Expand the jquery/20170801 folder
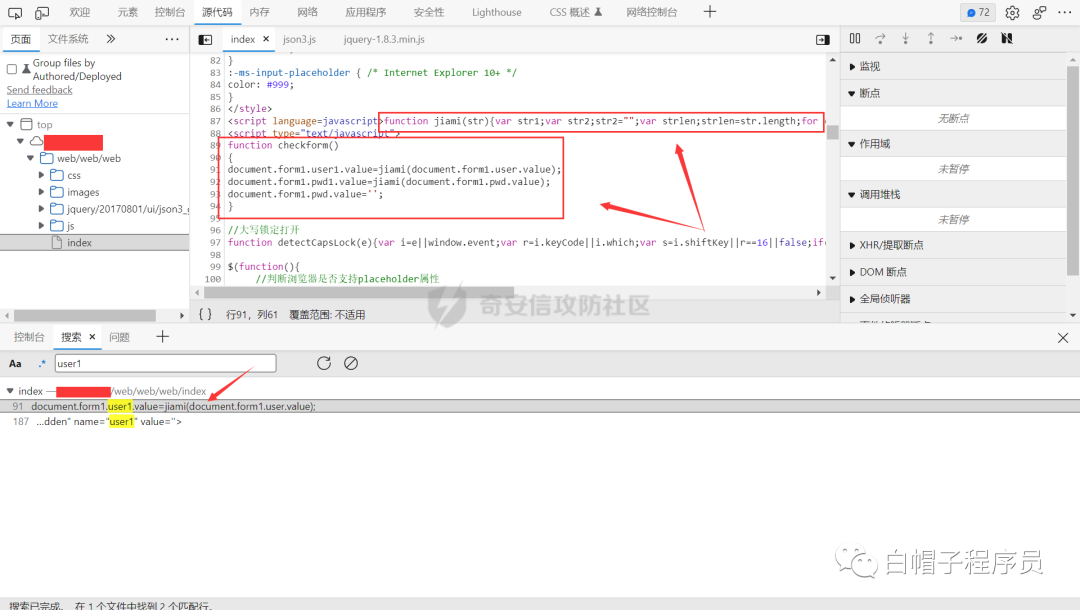The image size is (1080, 610). [41, 209]
